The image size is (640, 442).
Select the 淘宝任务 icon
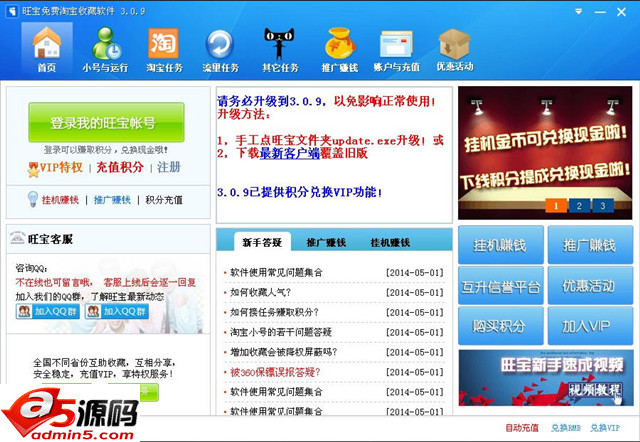(x=162, y=50)
